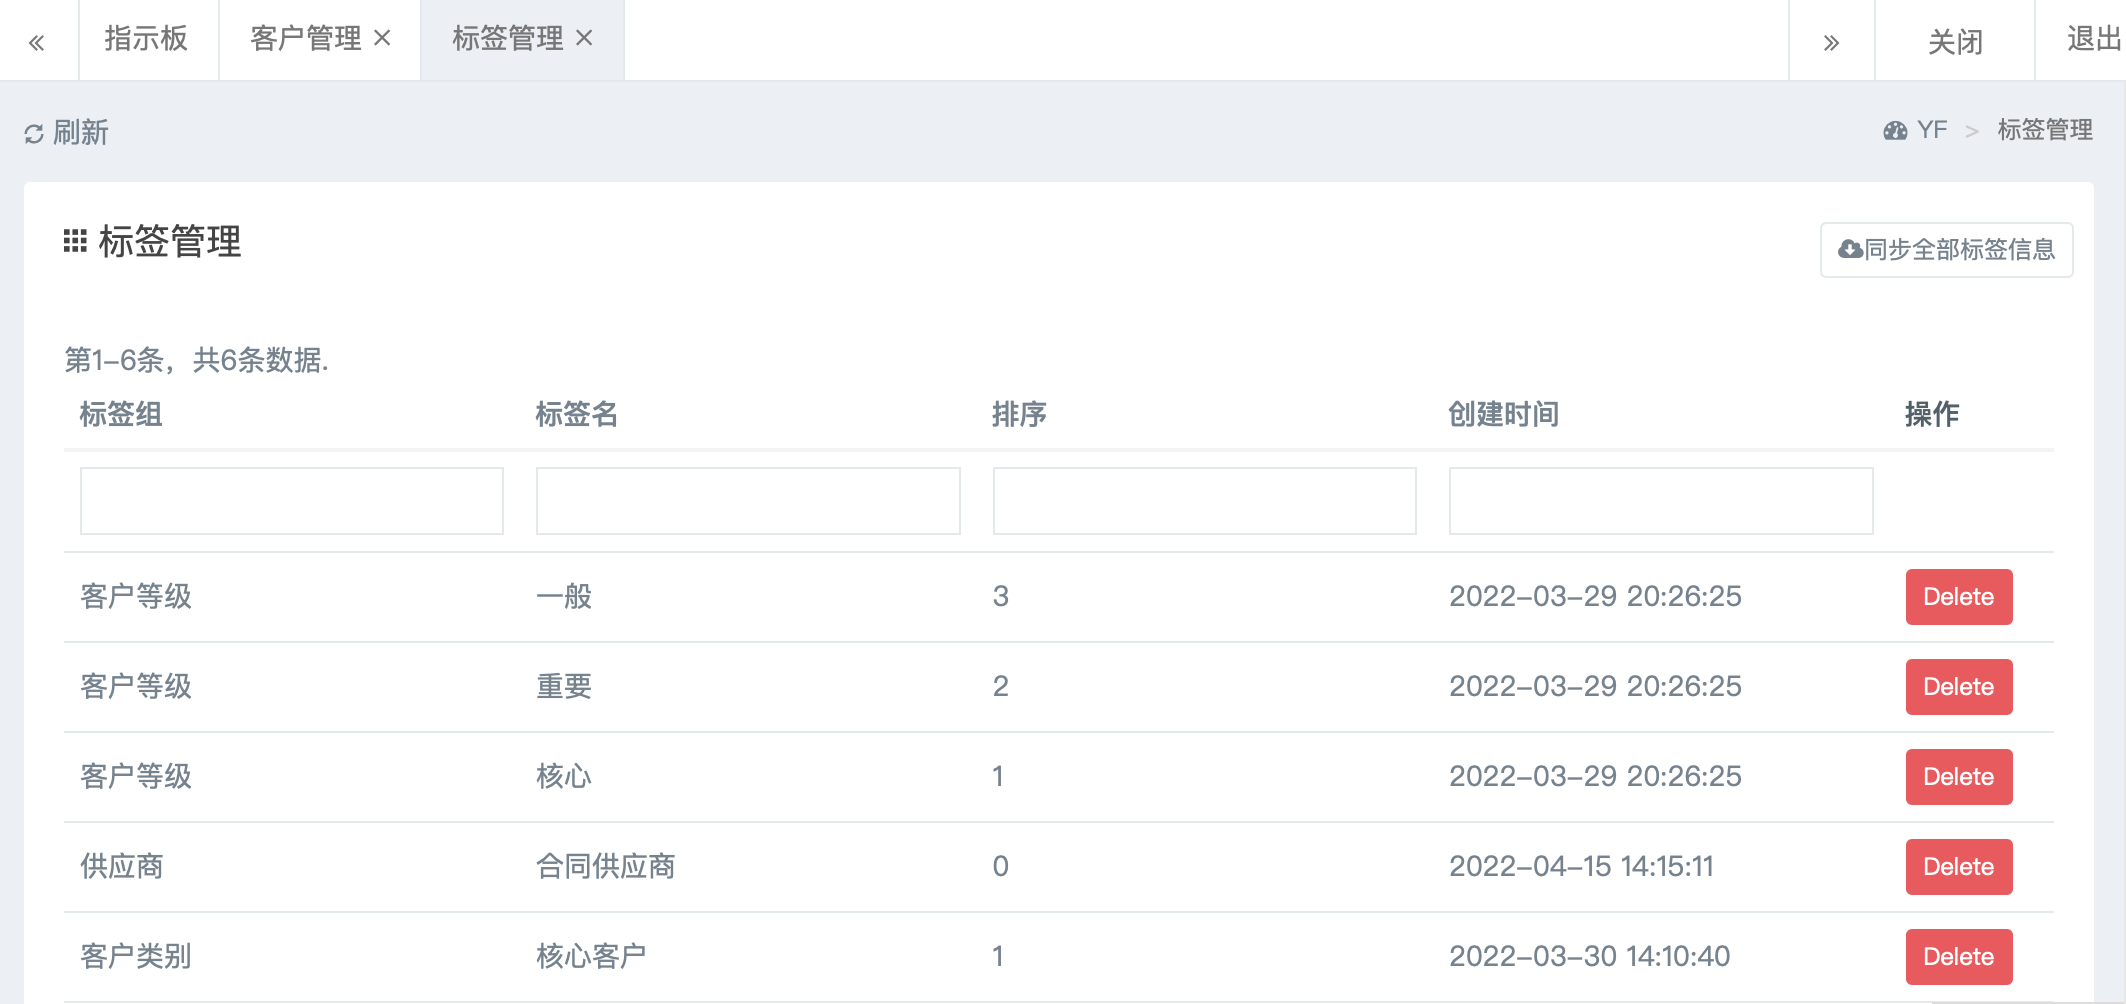
Task: Delete the 核心客户 tag row
Action: [x=1958, y=957]
